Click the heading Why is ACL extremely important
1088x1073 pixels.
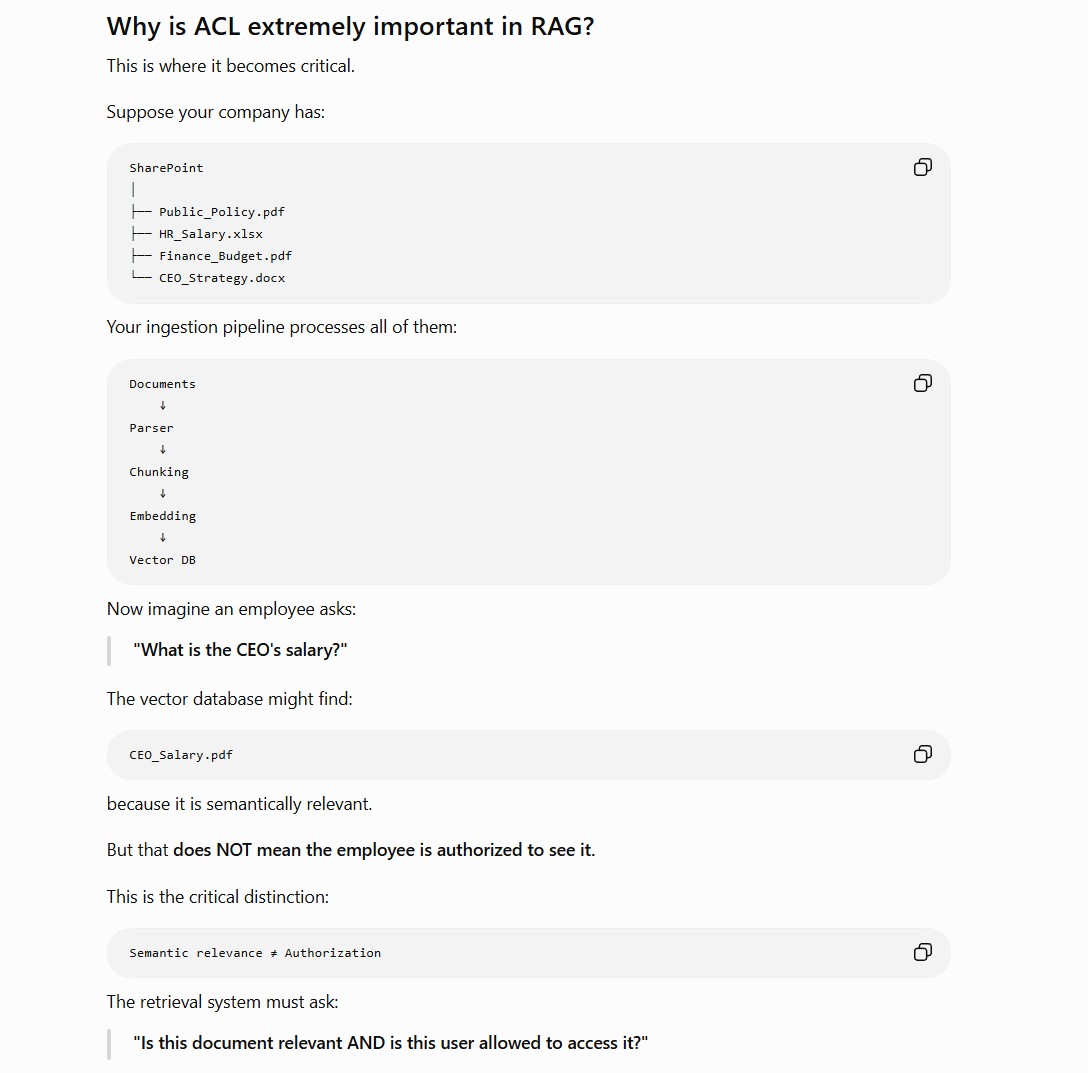point(350,26)
